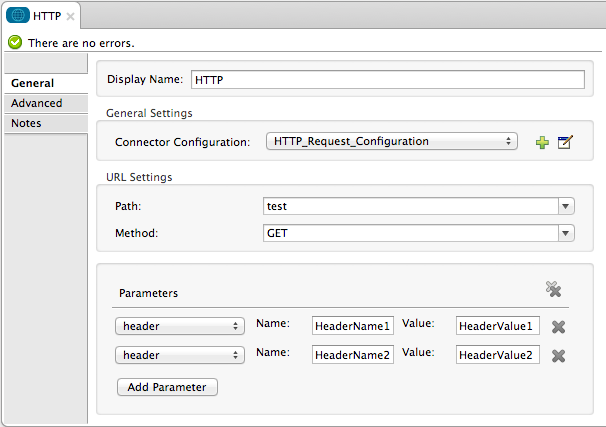Click the Display Name text field
The image size is (606, 427).
[386, 80]
